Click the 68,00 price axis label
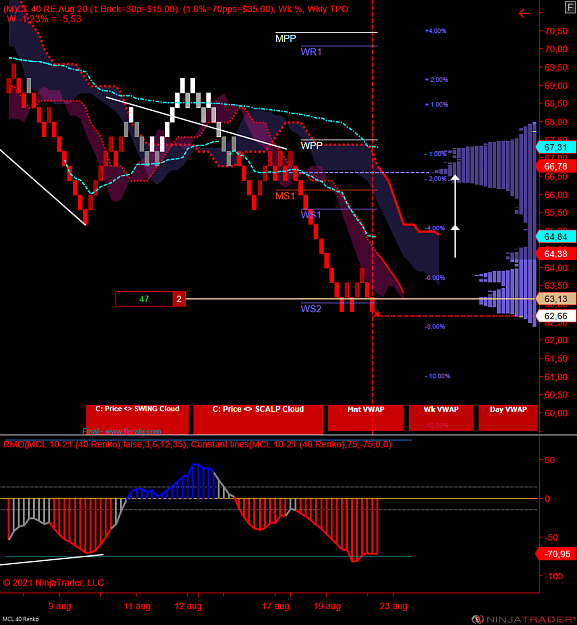 pyautogui.click(x=556, y=122)
